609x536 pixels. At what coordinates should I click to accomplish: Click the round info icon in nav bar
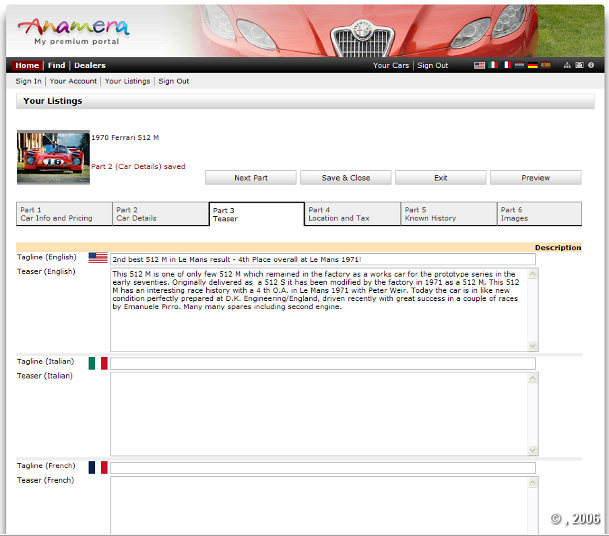tap(591, 65)
